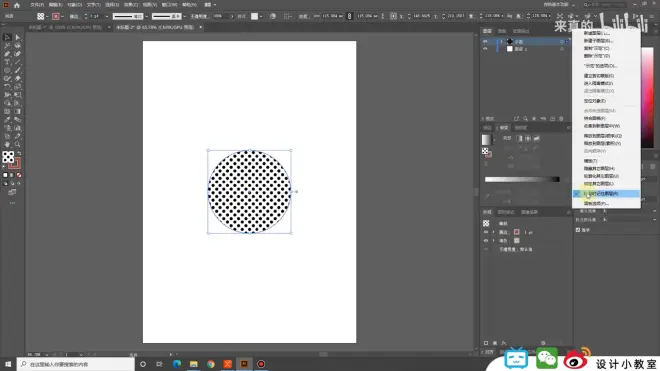Open the 效果 menu
Image resolution: width=660 pixels, height=371 pixels.
click(x=131, y=5)
